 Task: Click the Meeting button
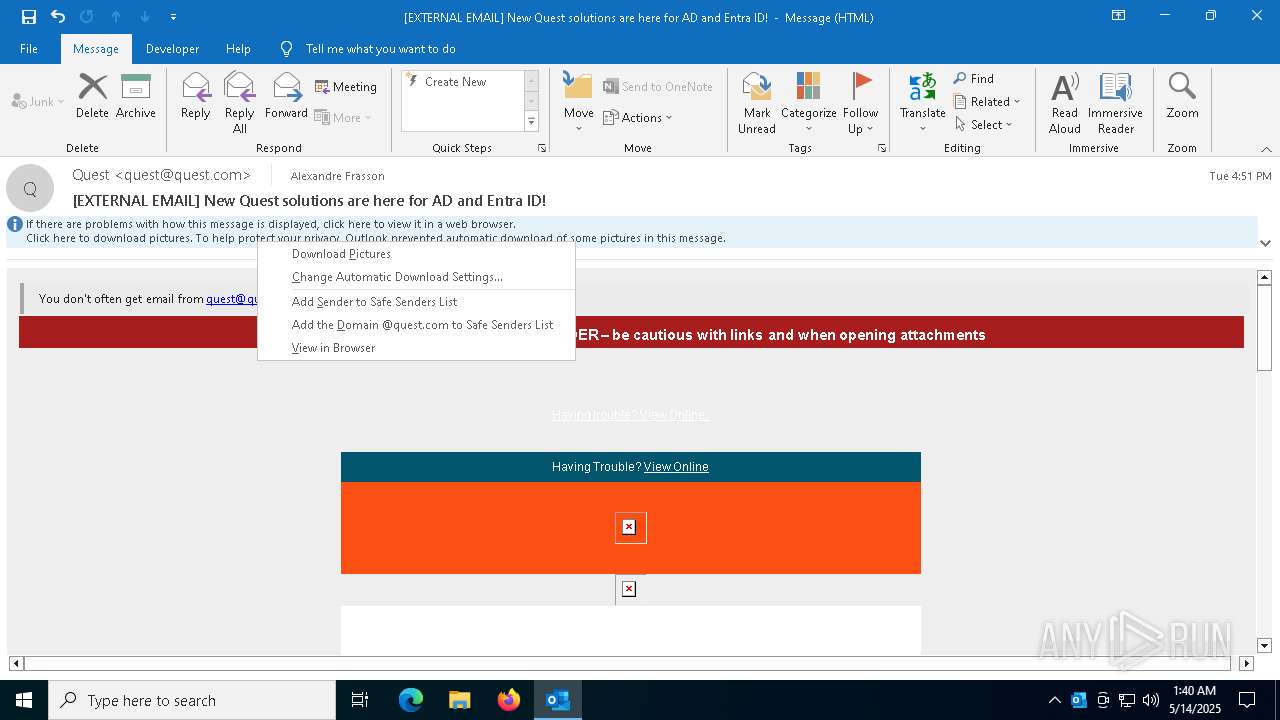pos(346,87)
